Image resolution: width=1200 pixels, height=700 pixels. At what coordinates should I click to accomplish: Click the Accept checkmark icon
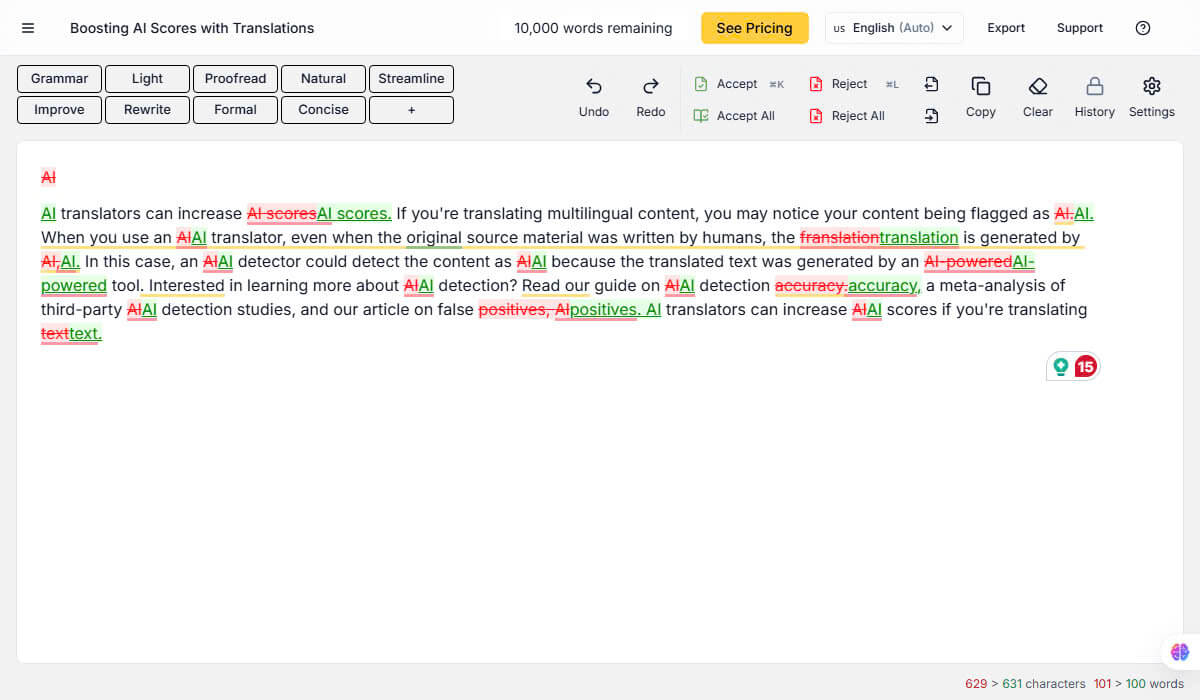[x=701, y=84]
